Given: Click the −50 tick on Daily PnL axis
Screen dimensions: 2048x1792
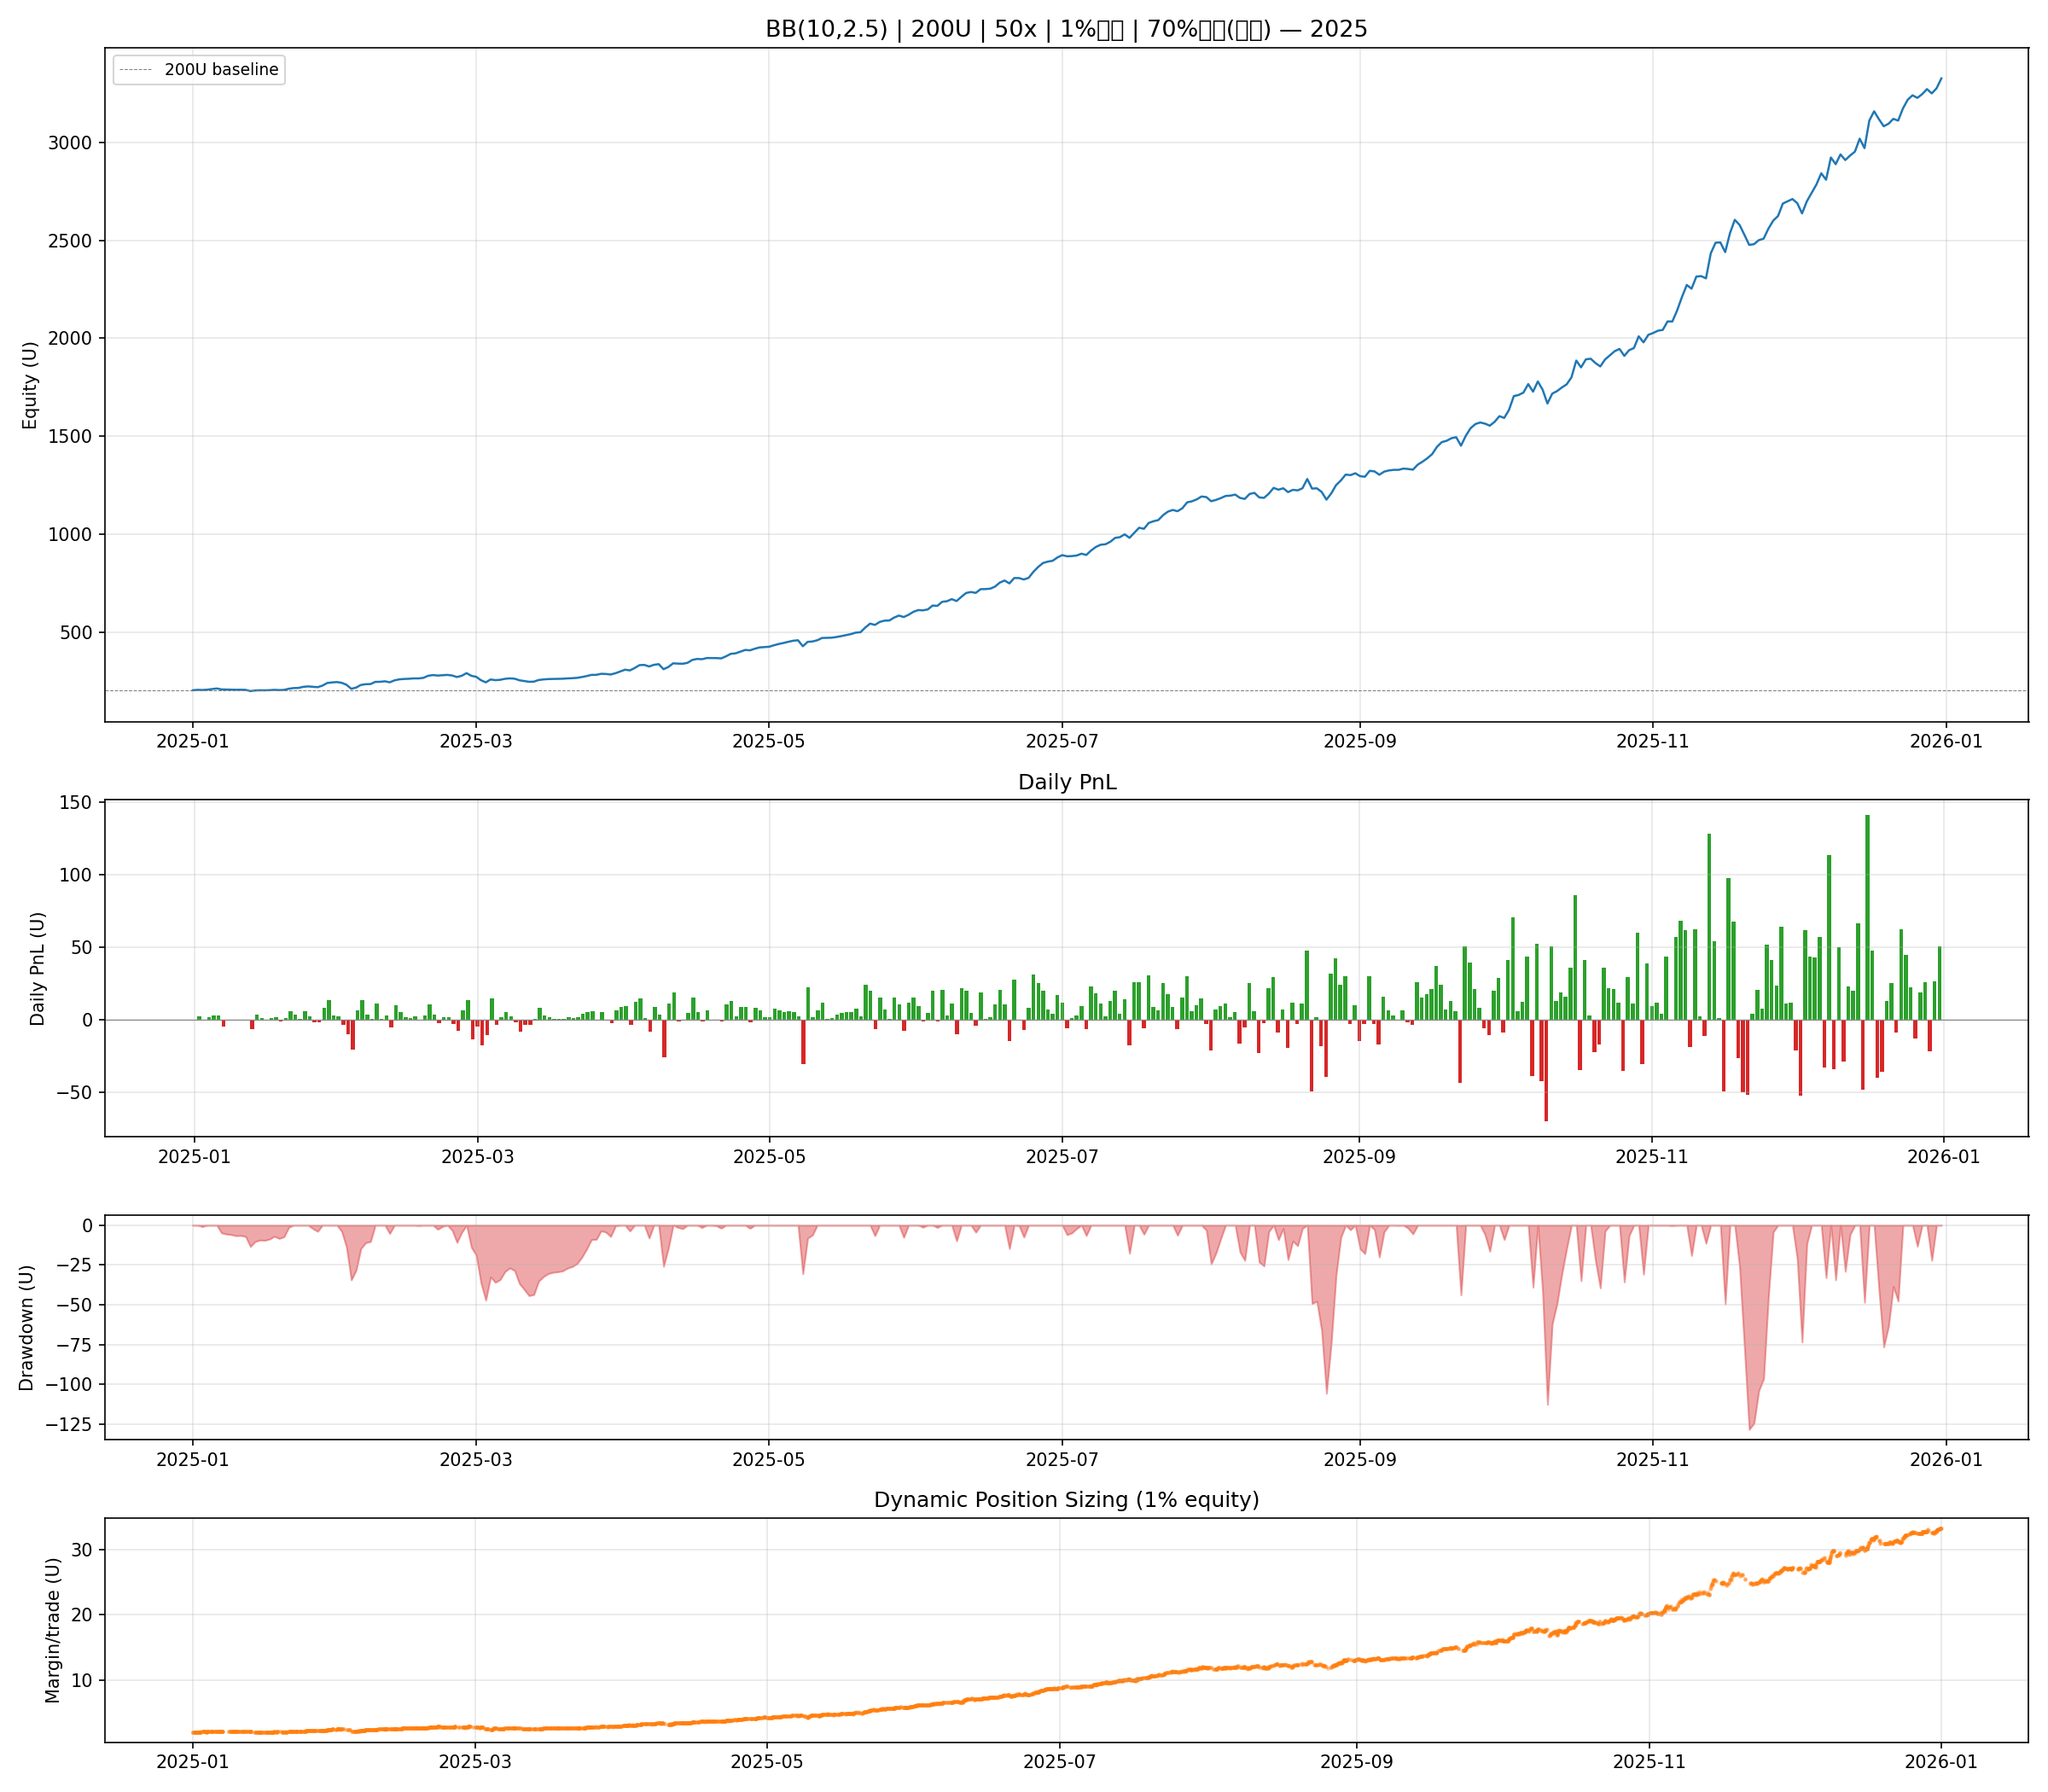Looking at the screenshot, I should tap(73, 1092).
